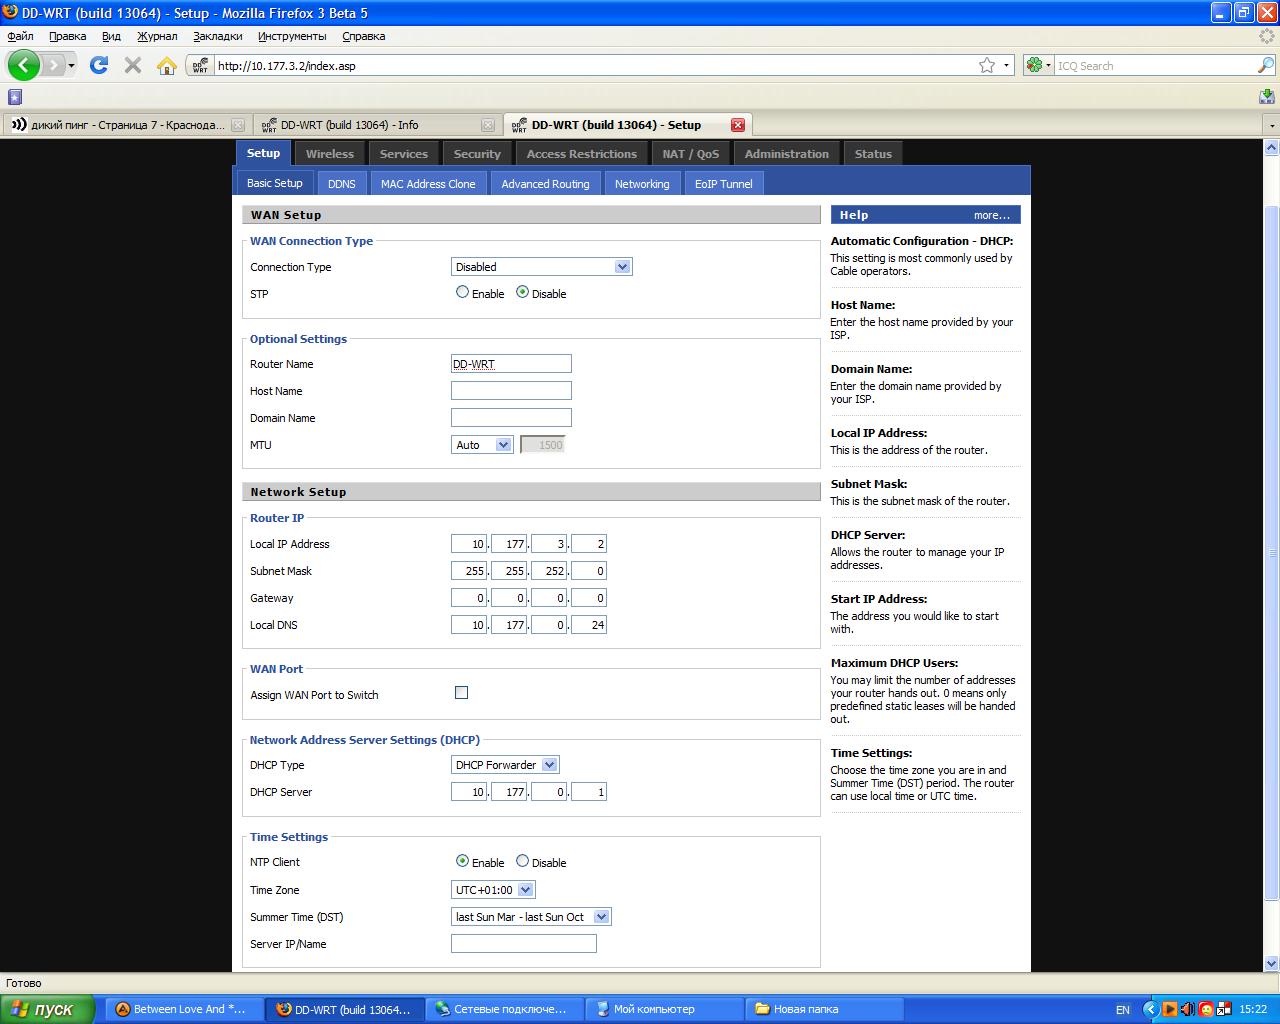Viewport: 1280px width, 1024px height.
Task: Click the stop loading X icon
Action: 133,65
